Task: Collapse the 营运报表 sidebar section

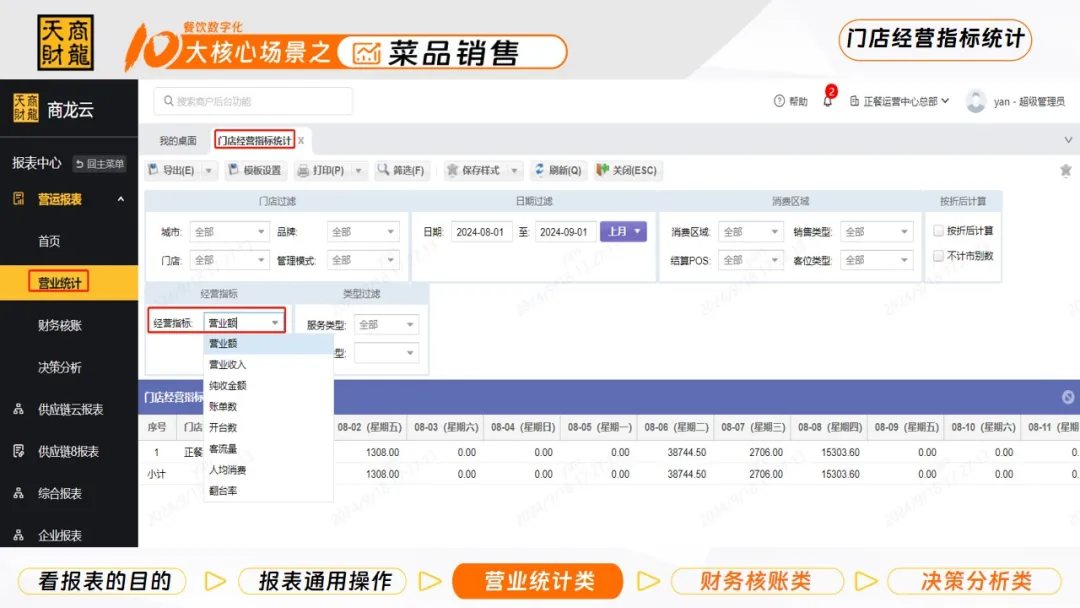Action: 121,199
